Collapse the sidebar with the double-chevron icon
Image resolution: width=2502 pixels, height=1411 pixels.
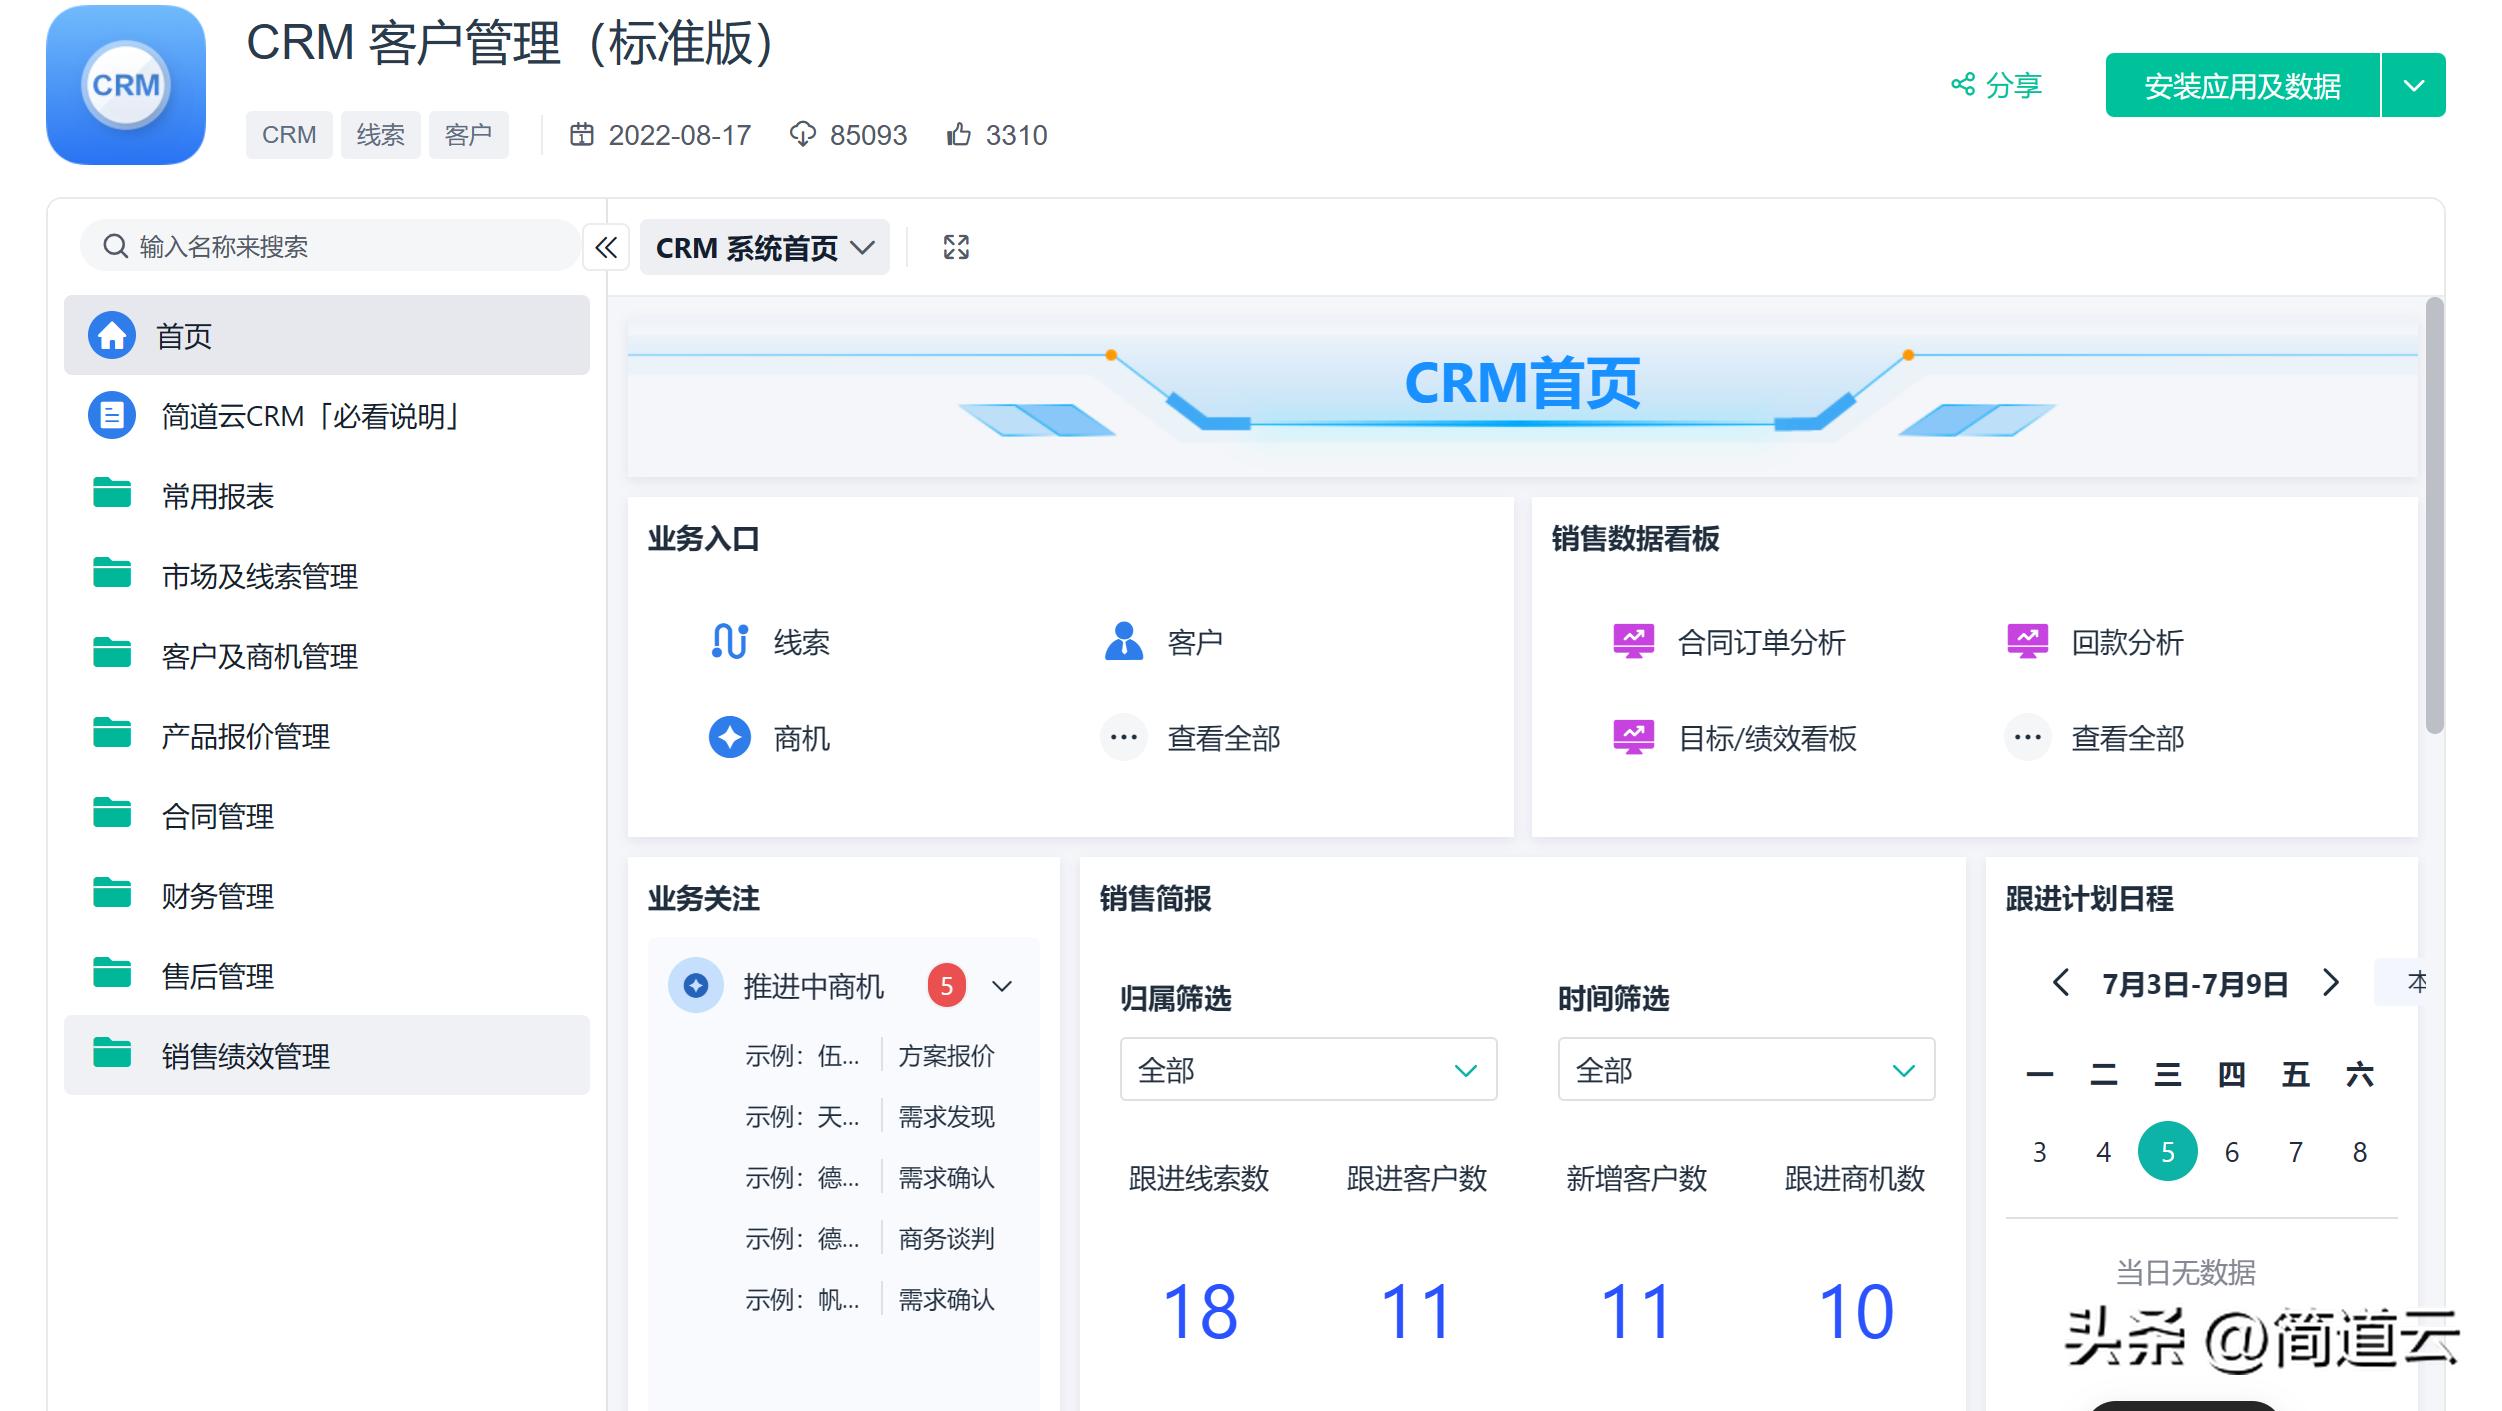coord(606,247)
